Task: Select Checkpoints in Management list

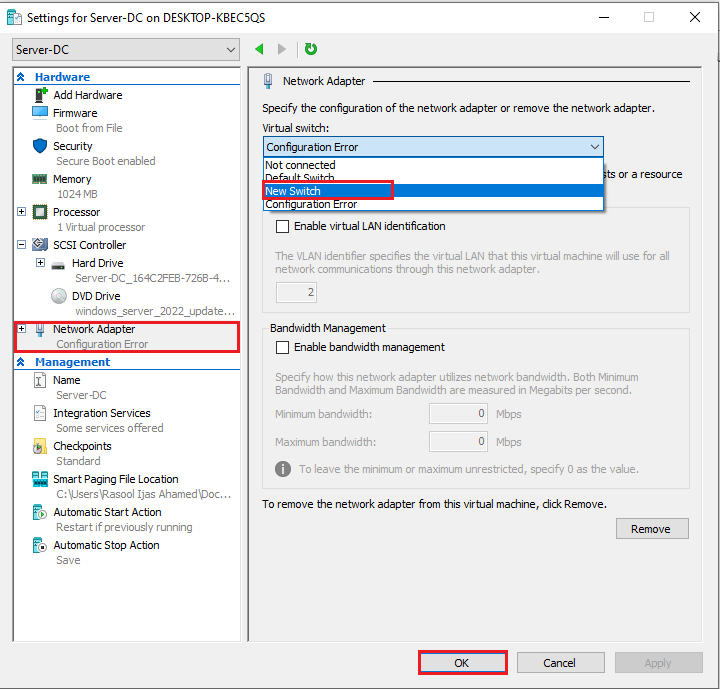Action: [82, 446]
